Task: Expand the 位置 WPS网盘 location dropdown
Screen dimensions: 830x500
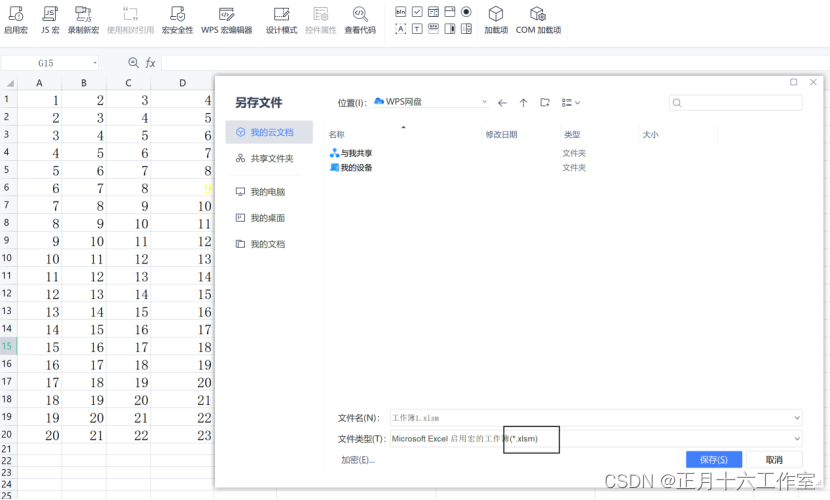Action: pyautogui.click(x=484, y=102)
